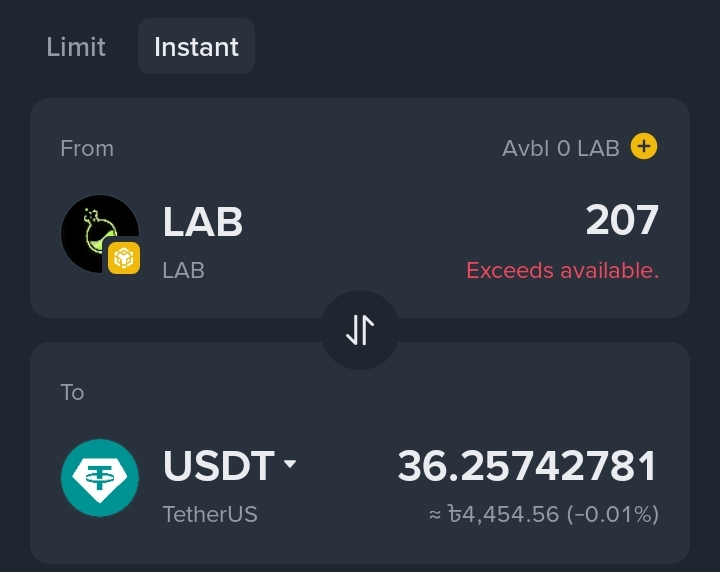Edit the 36.25742781 To amount
Screen dimensions: 720x572
click(527, 466)
